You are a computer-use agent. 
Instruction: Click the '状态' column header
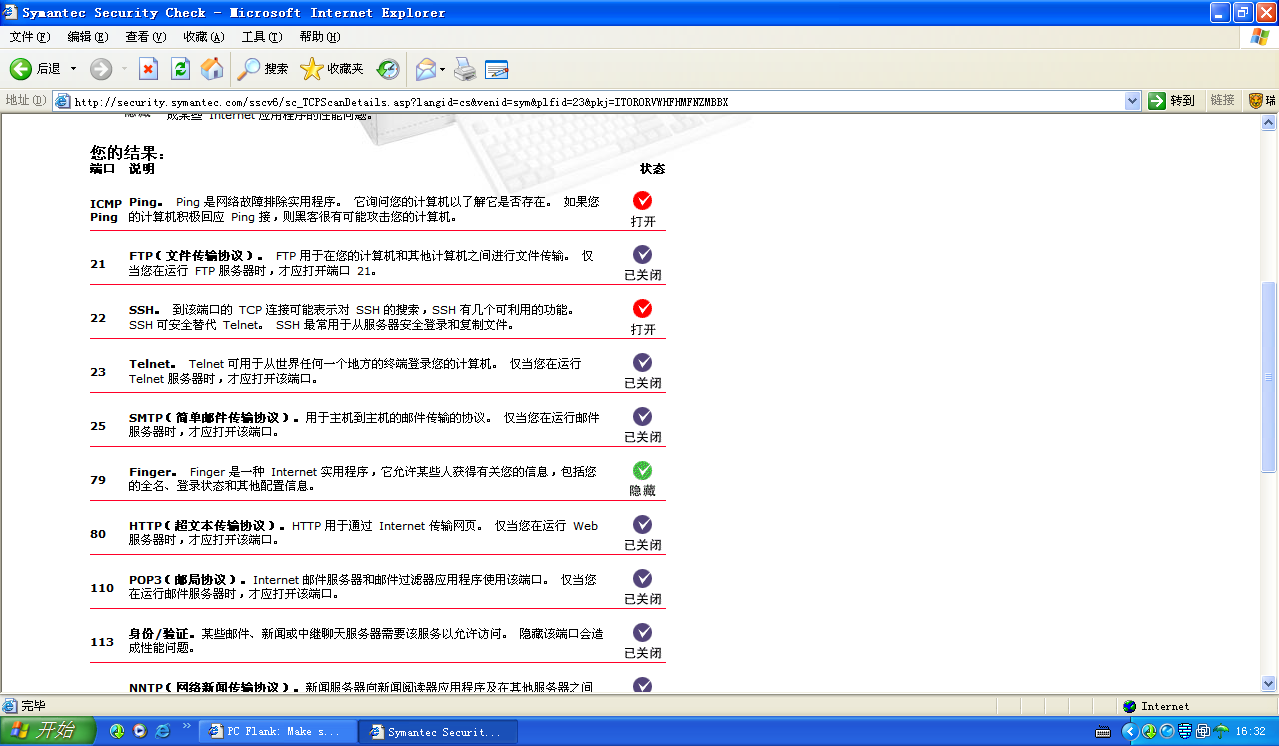tap(652, 169)
